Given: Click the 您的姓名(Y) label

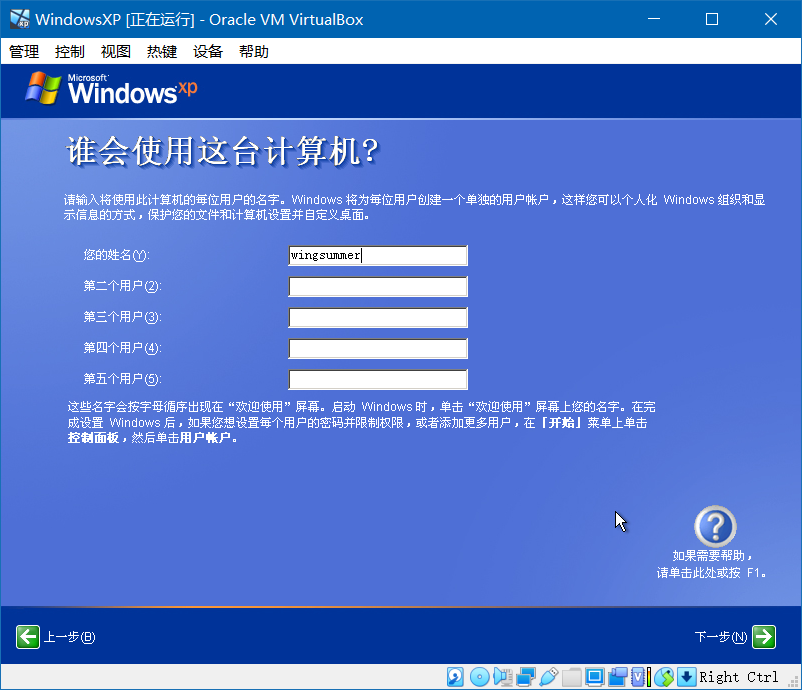Looking at the screenshot, I should coord(117,255).
